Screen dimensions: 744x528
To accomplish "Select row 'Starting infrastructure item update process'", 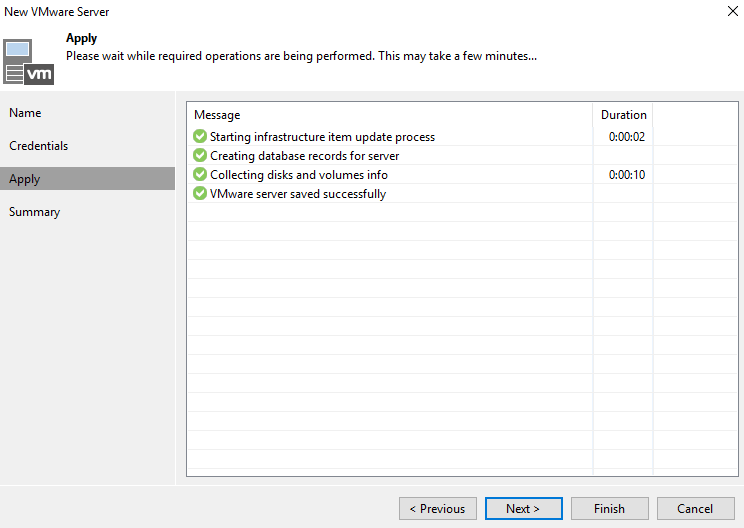I will point(463,137).
